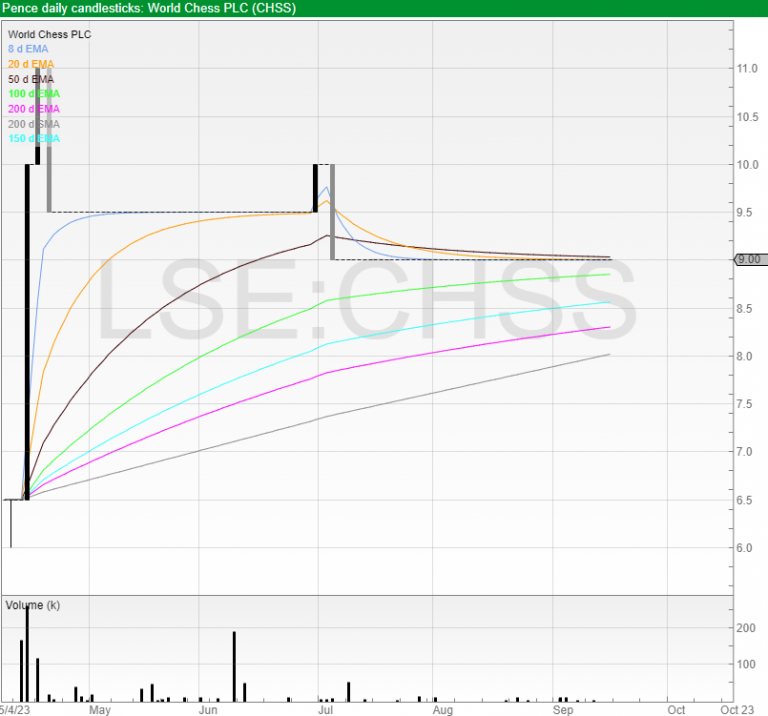Viewport: 768px width, 716px height.
Task: Click the Jul label on date axis
Action: (326, 709)
